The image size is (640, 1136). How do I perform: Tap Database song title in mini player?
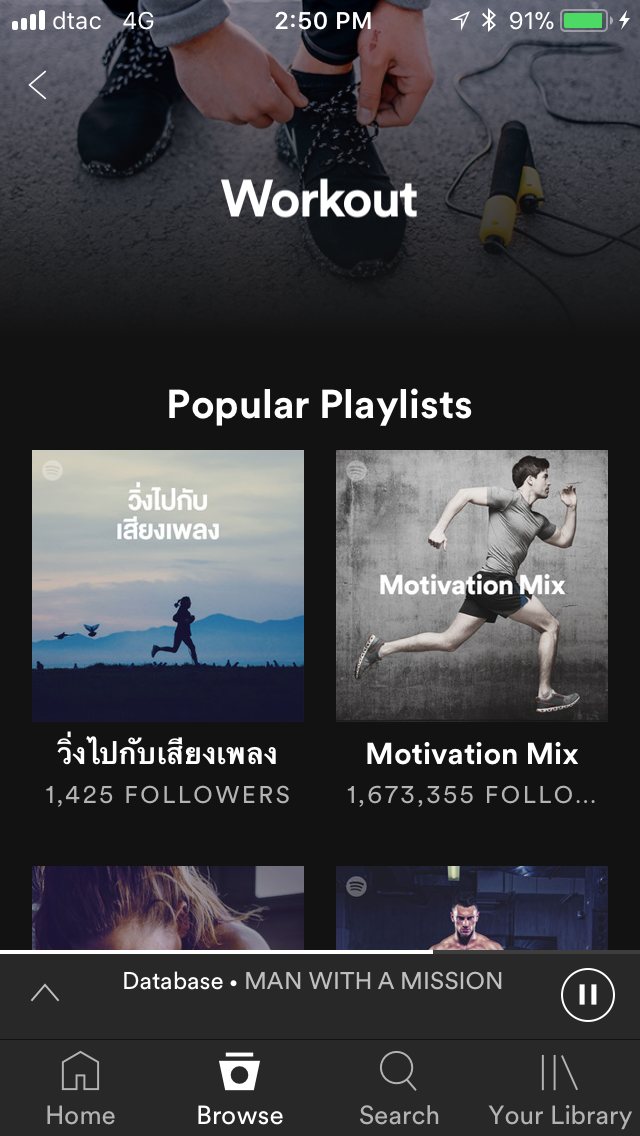coord(173,981)
